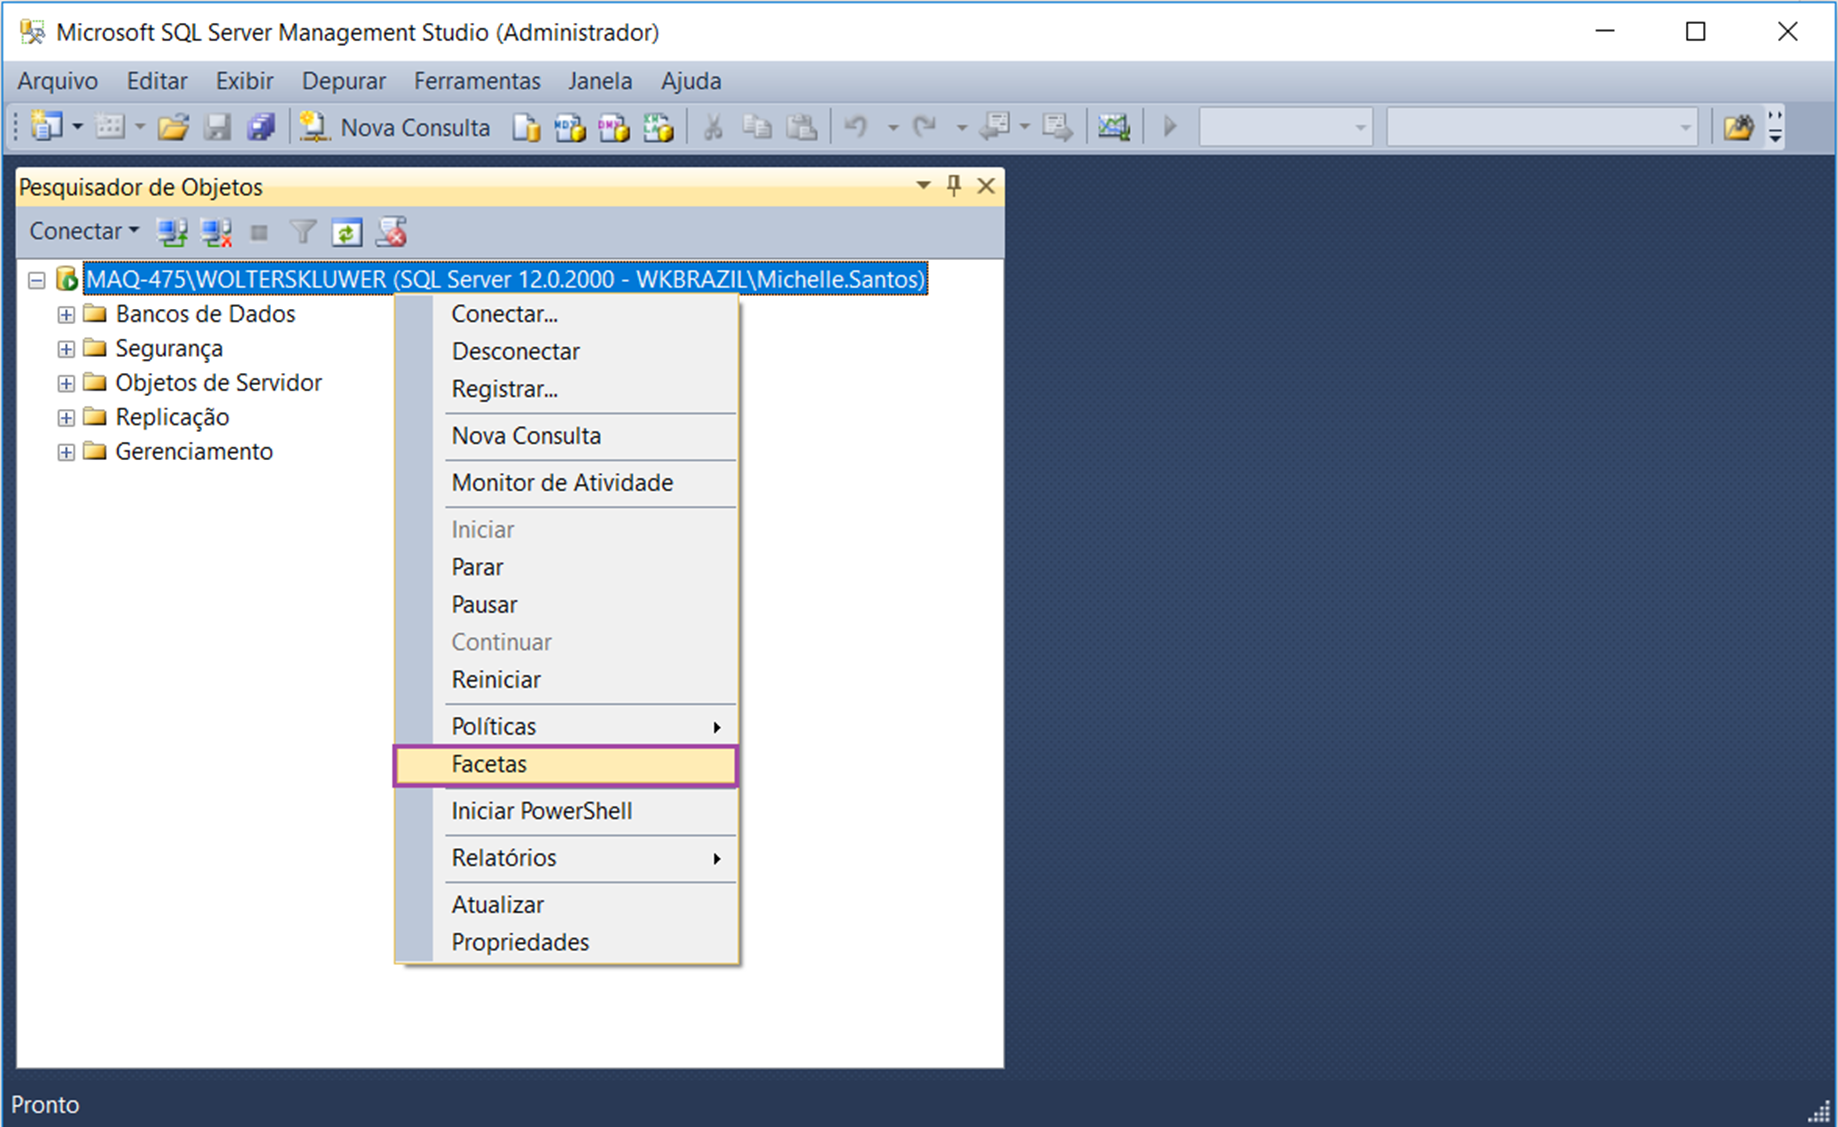This screenshot has width=1838, height=1127.
Task: Choose Propriedades in the context menu
Action: click(566, 943)
